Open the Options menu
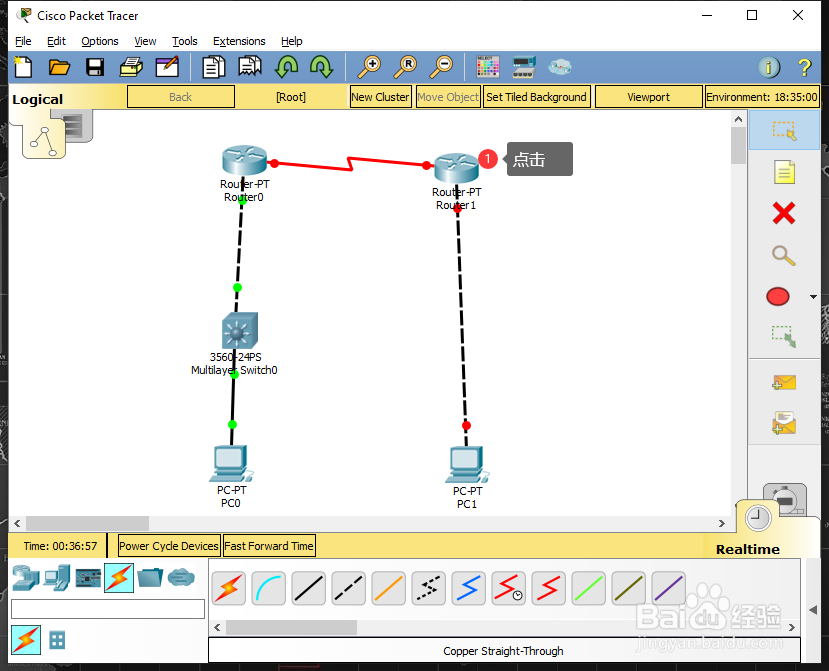The height and width of the screenshot is (671, 829). [x=99, y=41]
